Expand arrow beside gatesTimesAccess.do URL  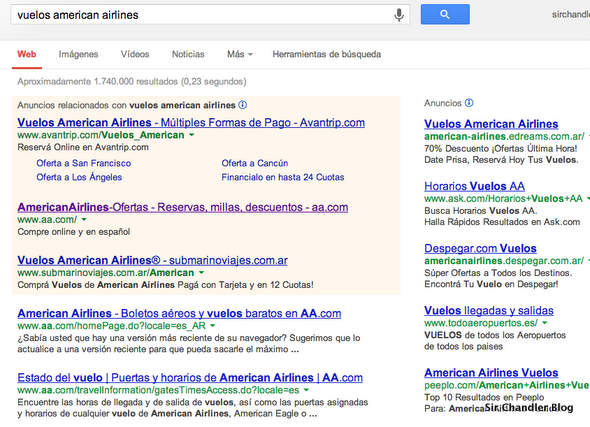306,390
